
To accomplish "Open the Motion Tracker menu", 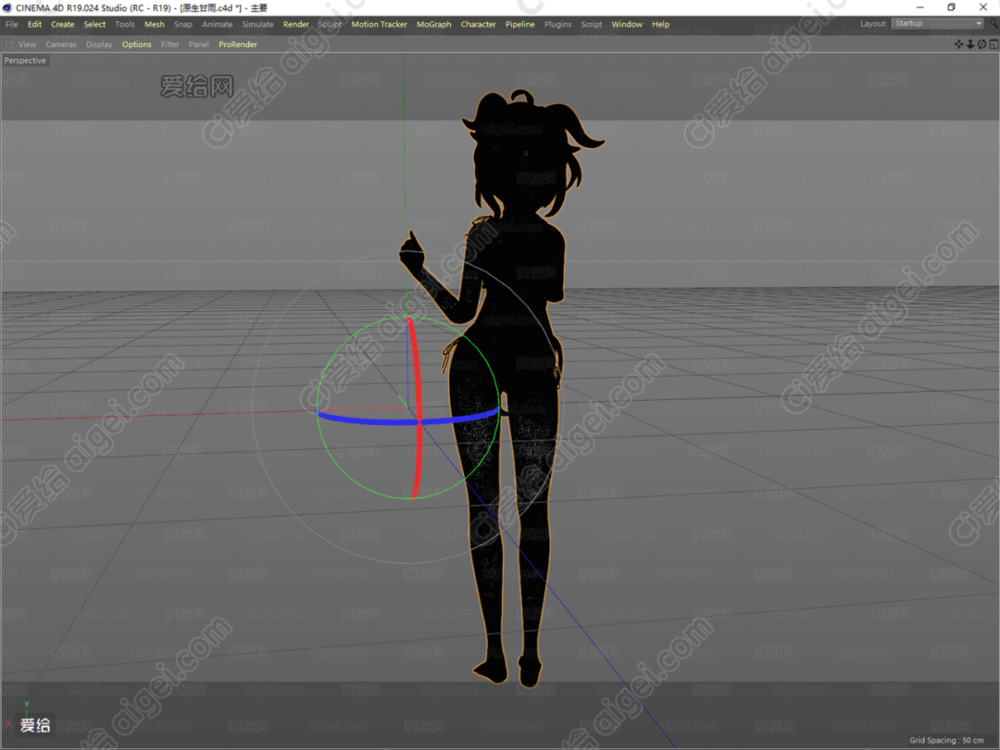I will 379,24.
